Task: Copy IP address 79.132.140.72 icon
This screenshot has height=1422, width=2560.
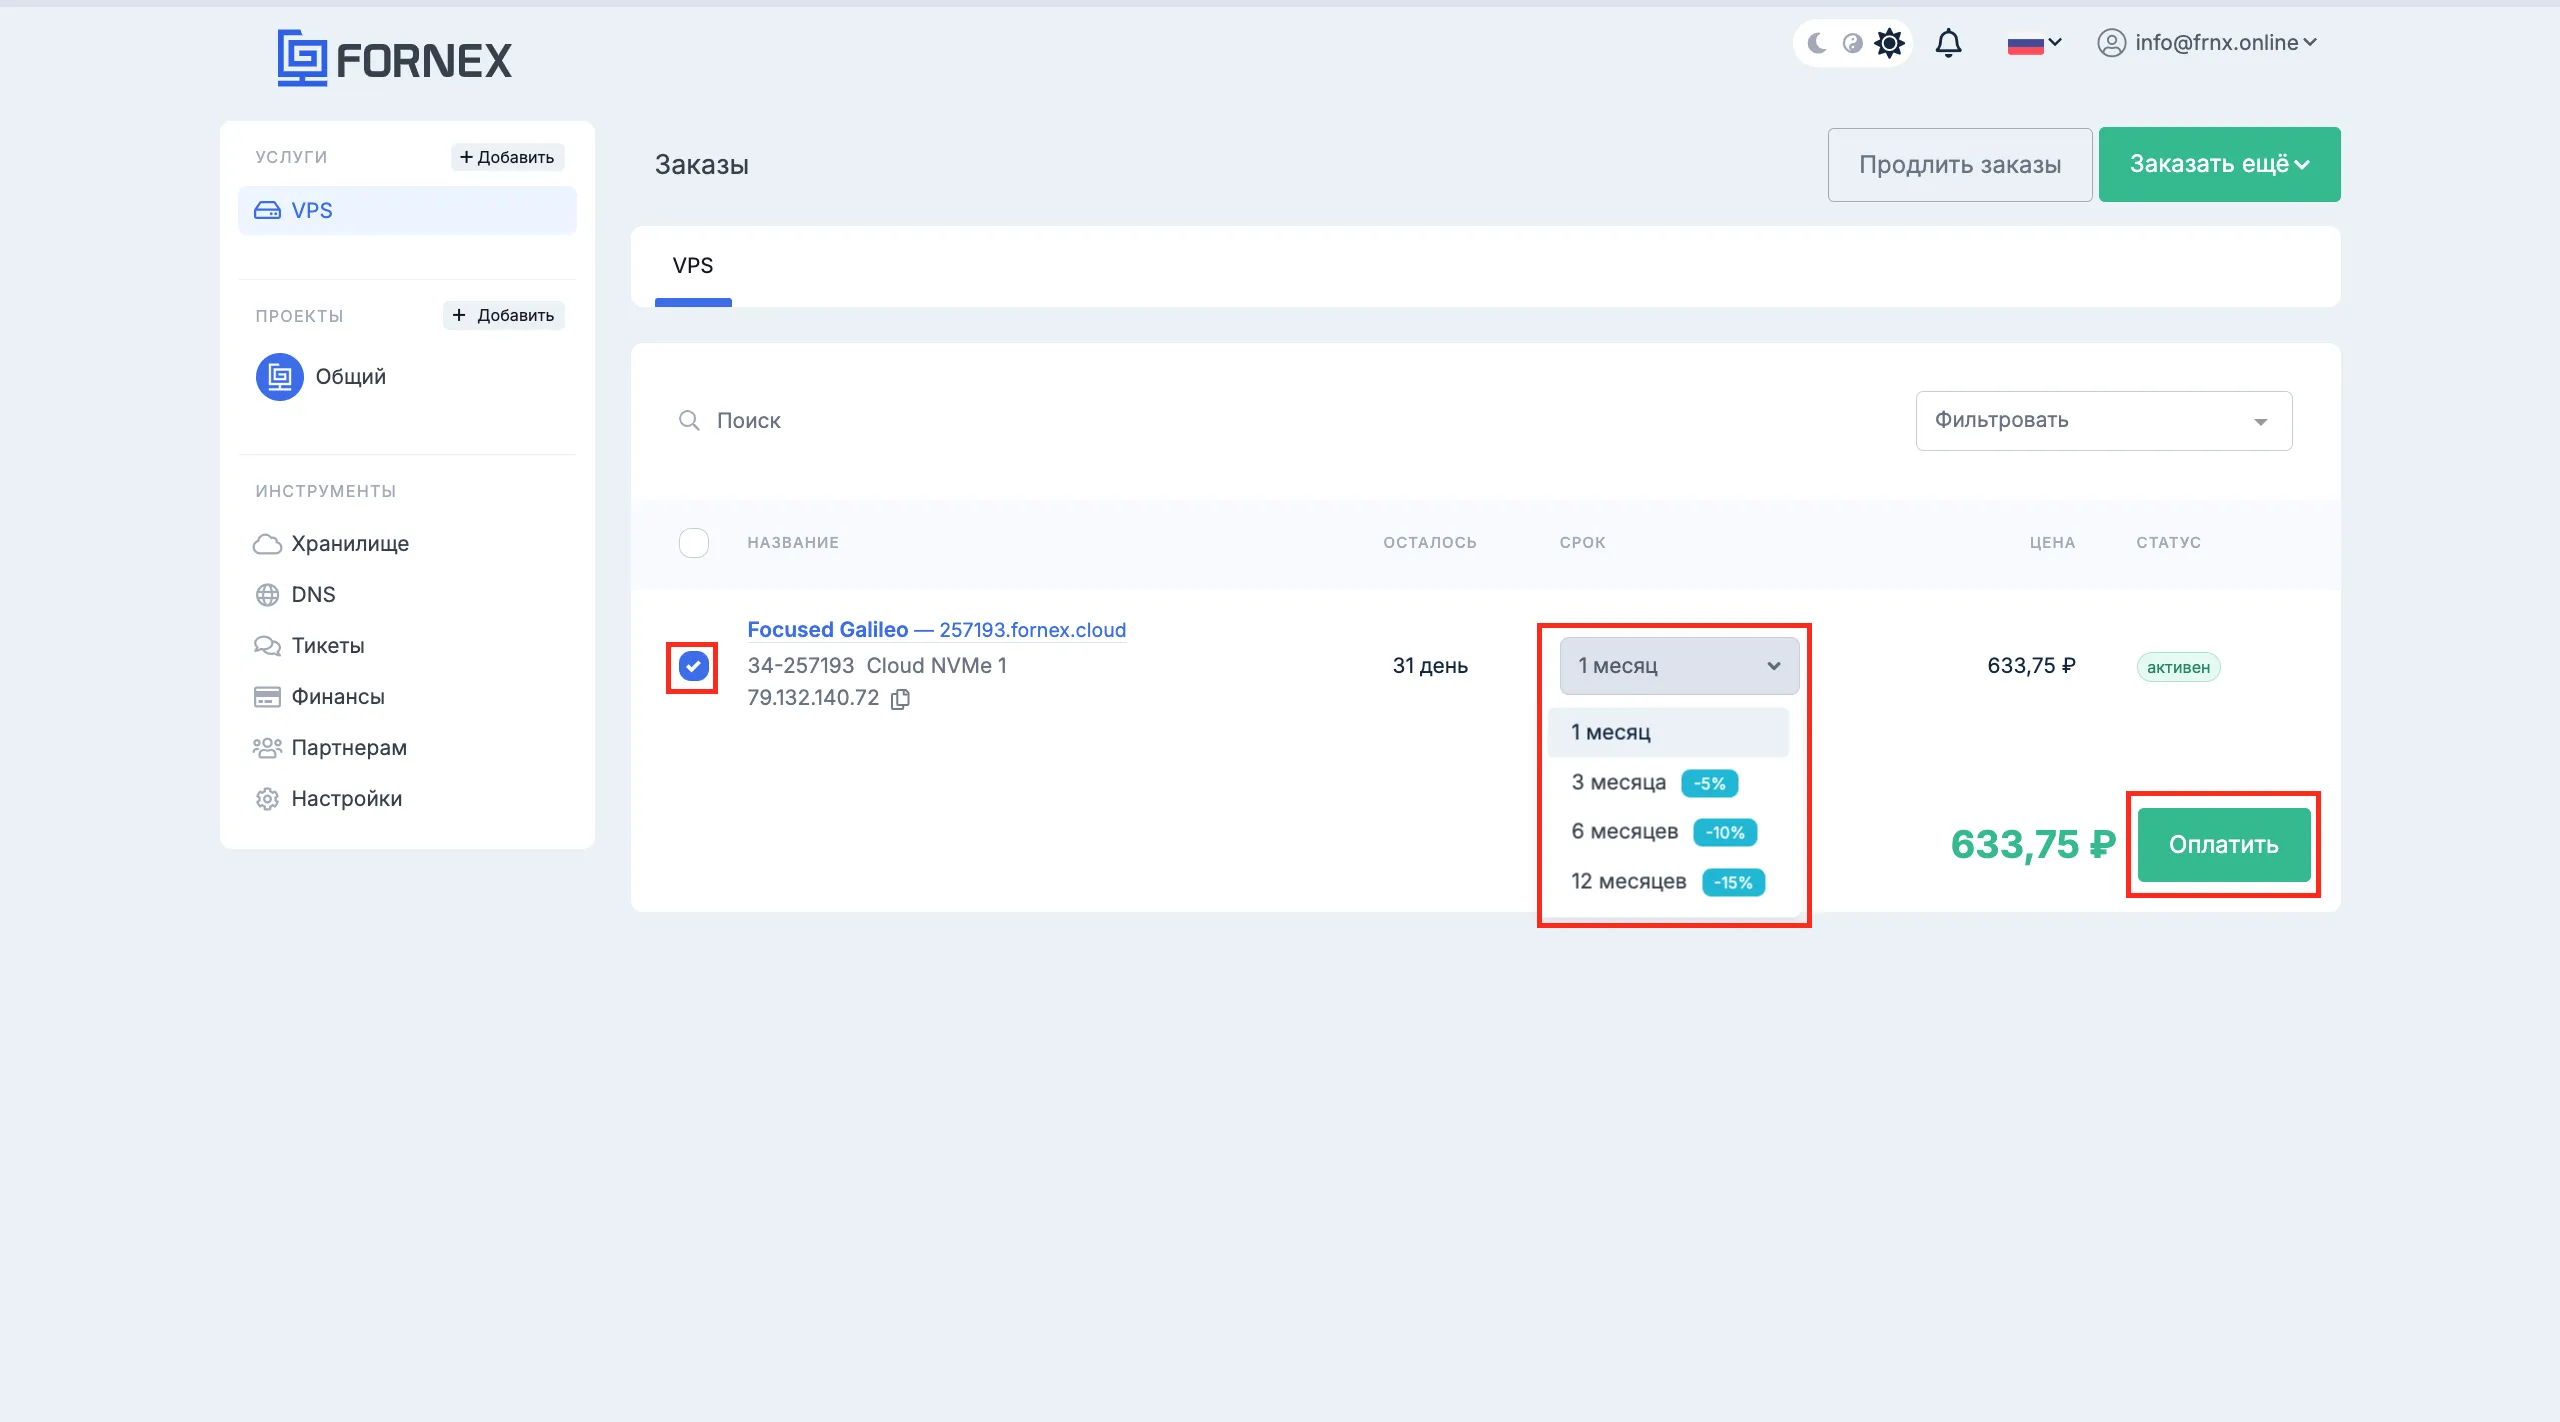Action: (900, 698)
